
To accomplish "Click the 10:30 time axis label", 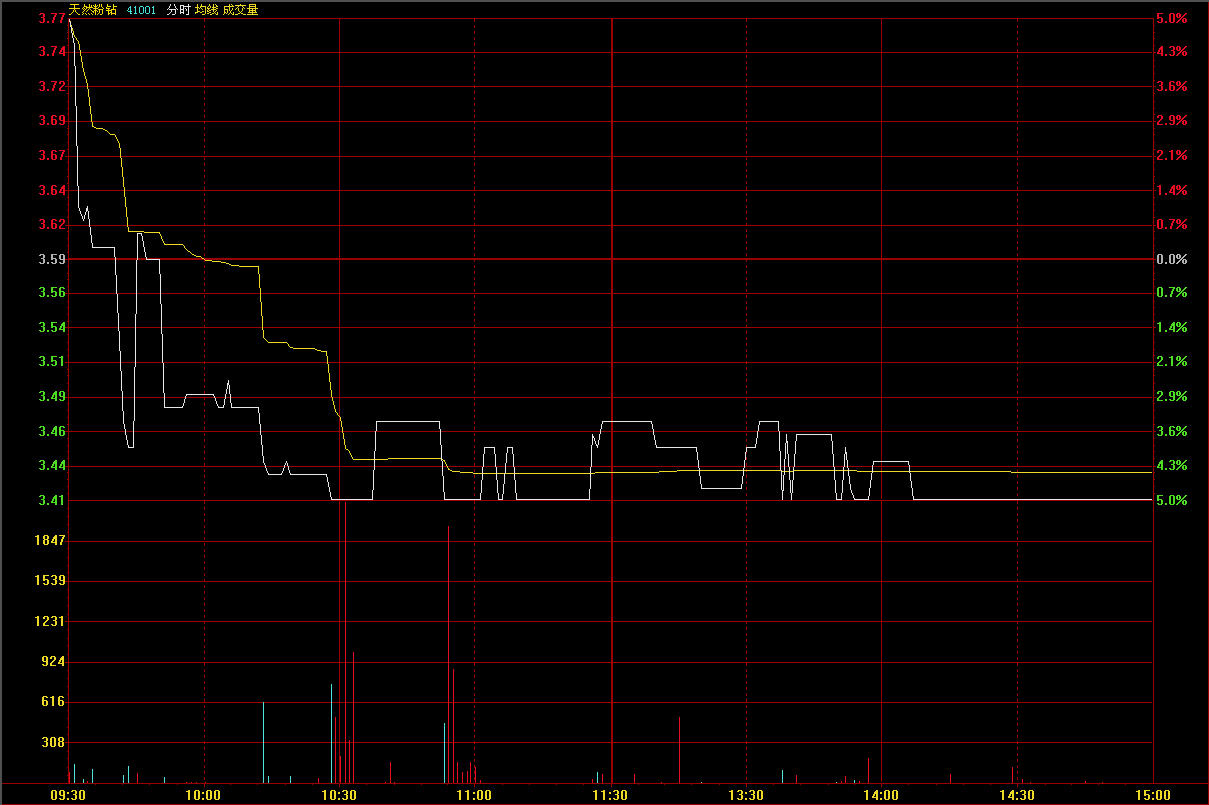I will [339, 795].
